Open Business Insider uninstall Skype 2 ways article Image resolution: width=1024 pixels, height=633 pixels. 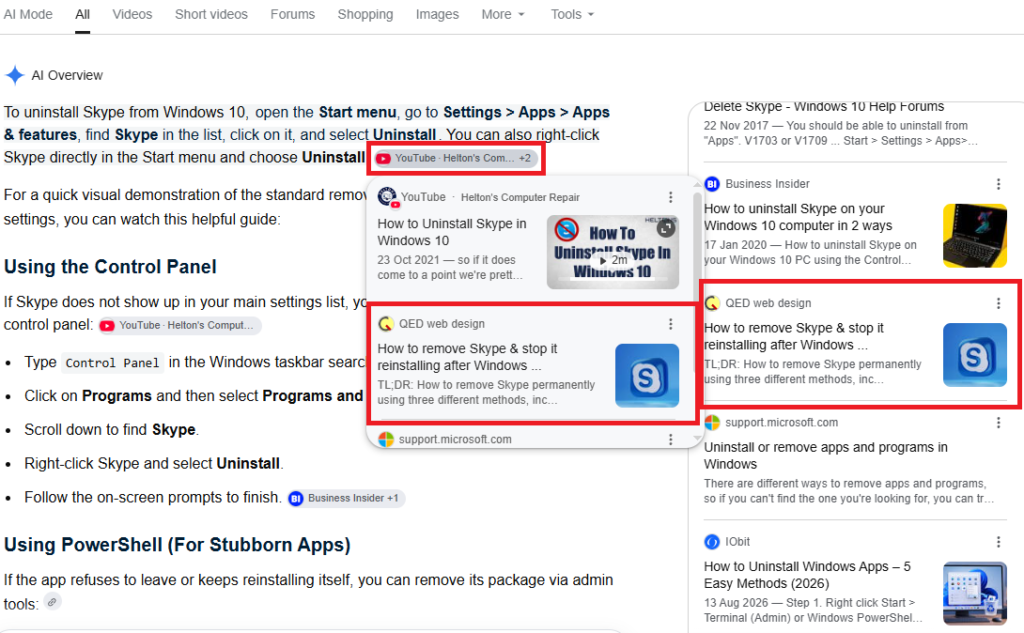coord(798,217)
